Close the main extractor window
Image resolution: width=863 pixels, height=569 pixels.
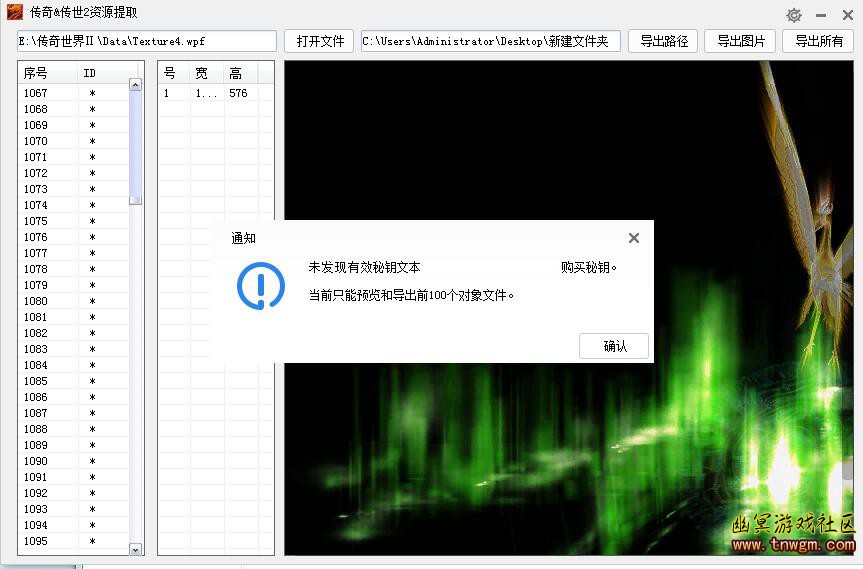pos(848,15)
